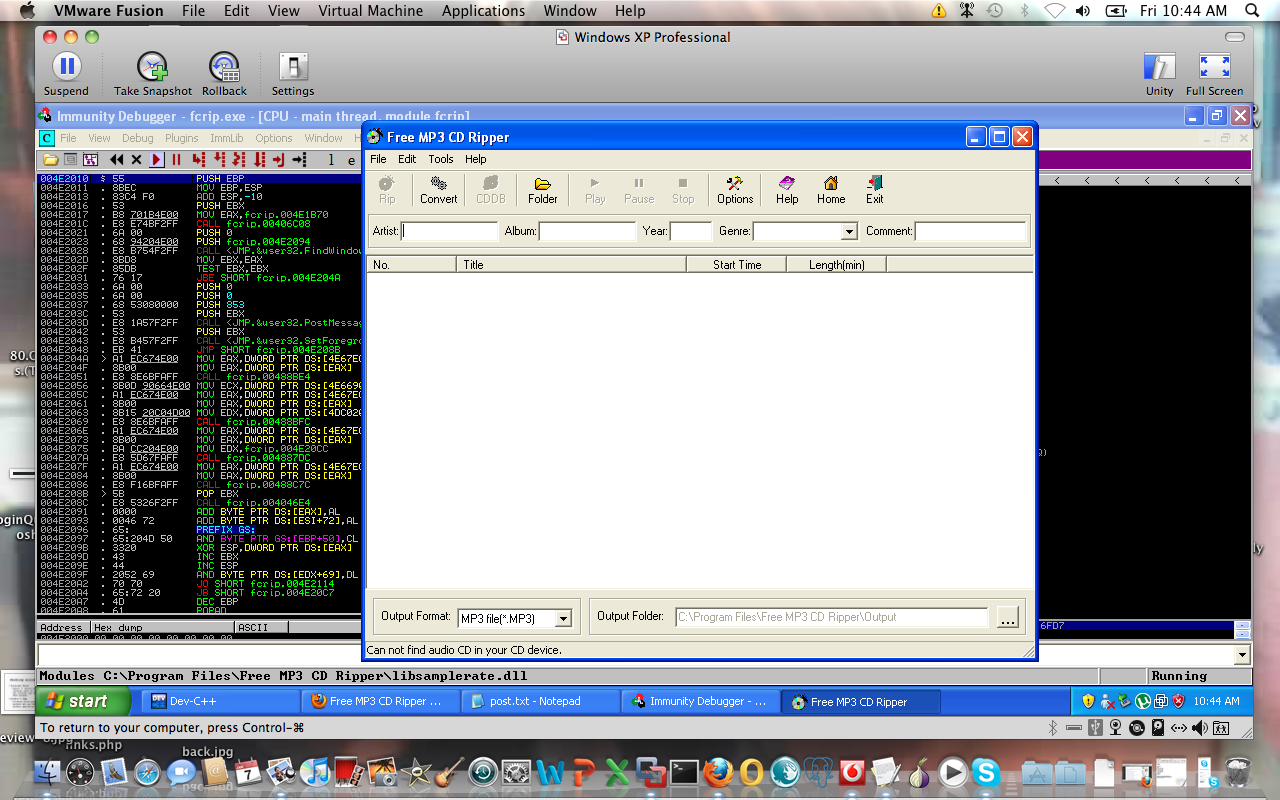Open Tools menu in Free MP3 CD Ripper
The width and height of the screenshot is (1280, 800).
[x=441, y=159]
